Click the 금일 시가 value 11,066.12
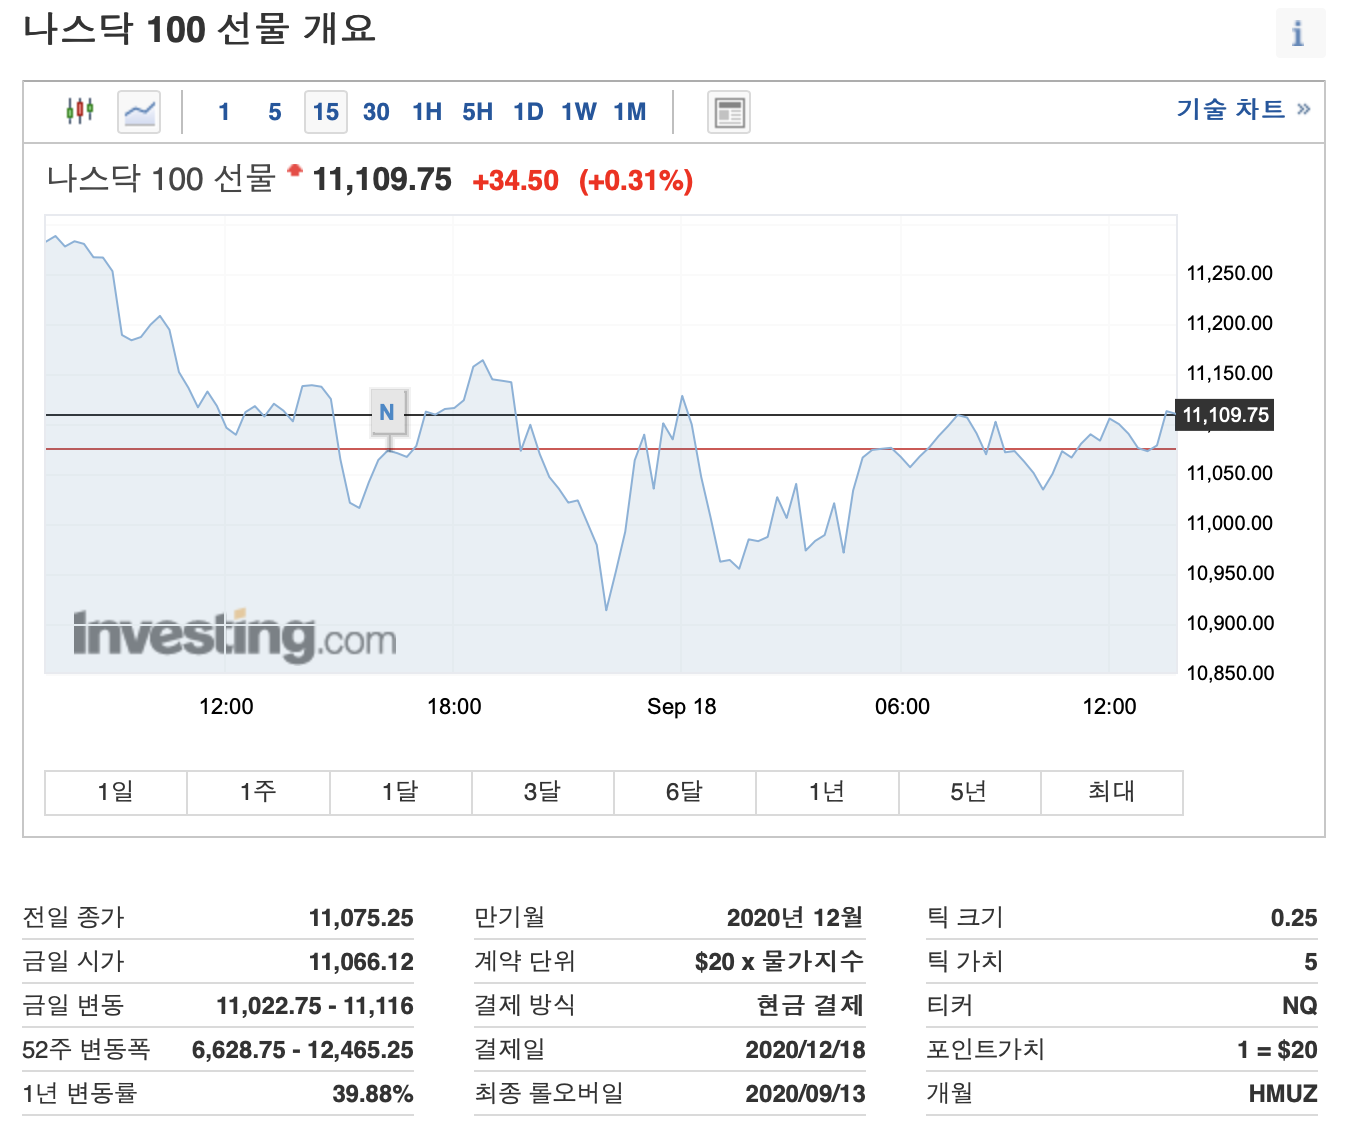 pos(361,962)
